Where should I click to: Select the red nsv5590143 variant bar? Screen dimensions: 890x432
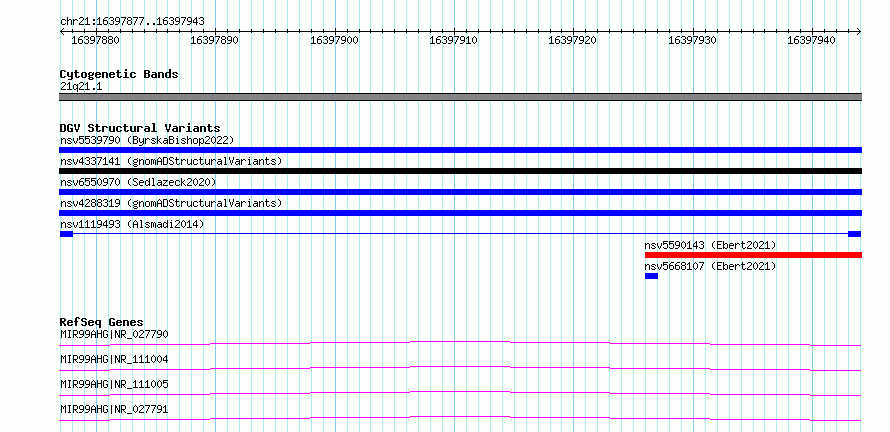coord(753,255)
